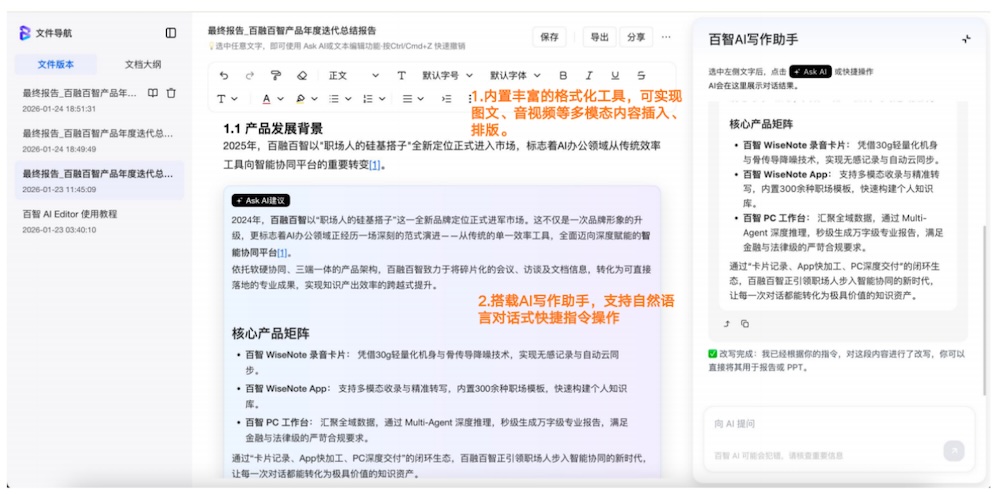Screen dimensions: 1000x494
Task: Click the send button in AI input
Action: coord(953,451)
